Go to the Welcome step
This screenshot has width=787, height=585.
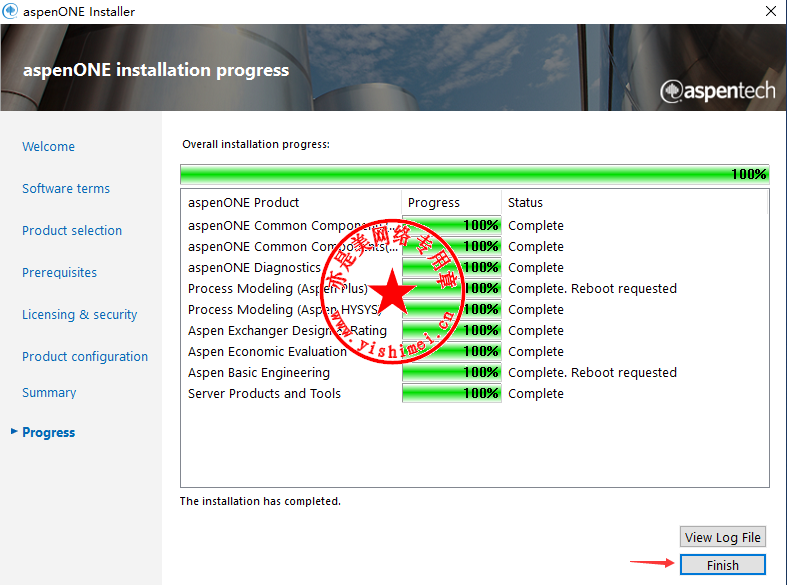[x=48, y=147]
